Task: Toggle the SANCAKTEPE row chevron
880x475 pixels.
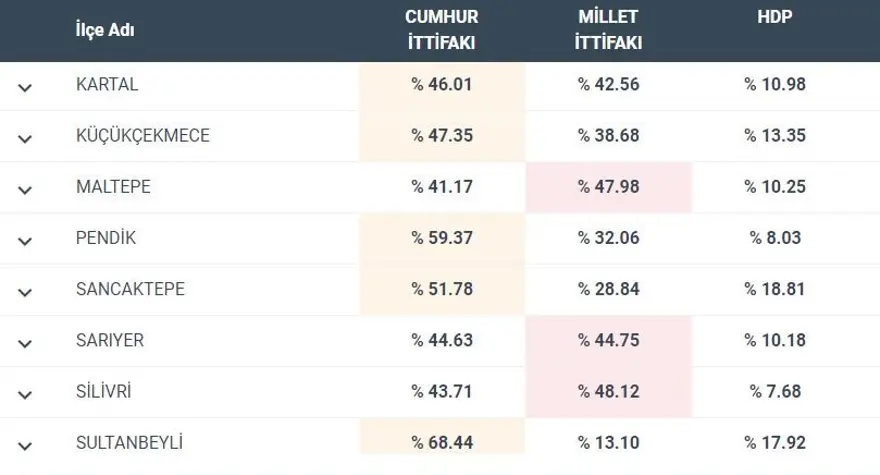Action: (25, 292)
